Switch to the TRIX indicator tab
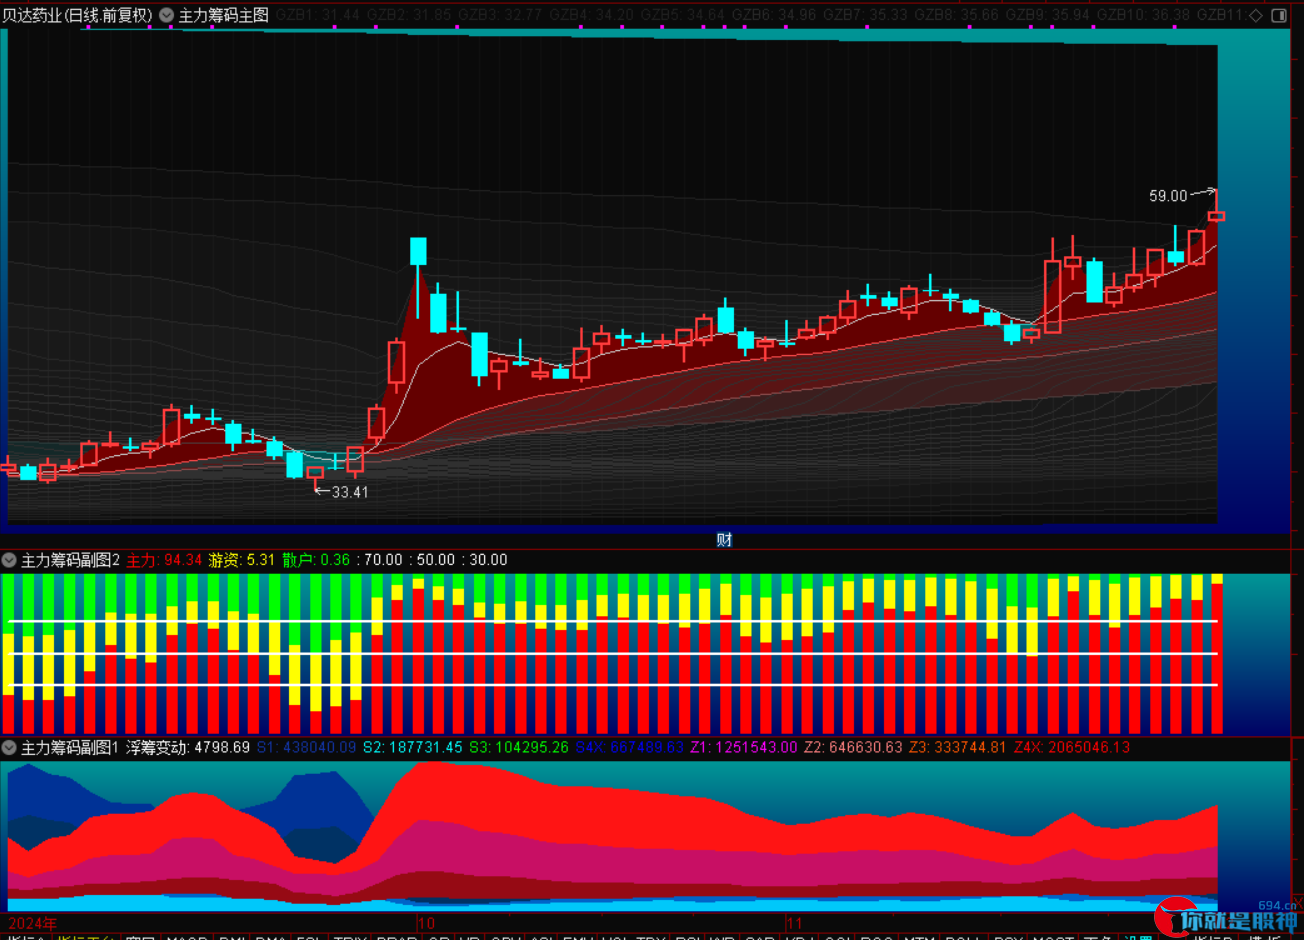 point(351,937)
